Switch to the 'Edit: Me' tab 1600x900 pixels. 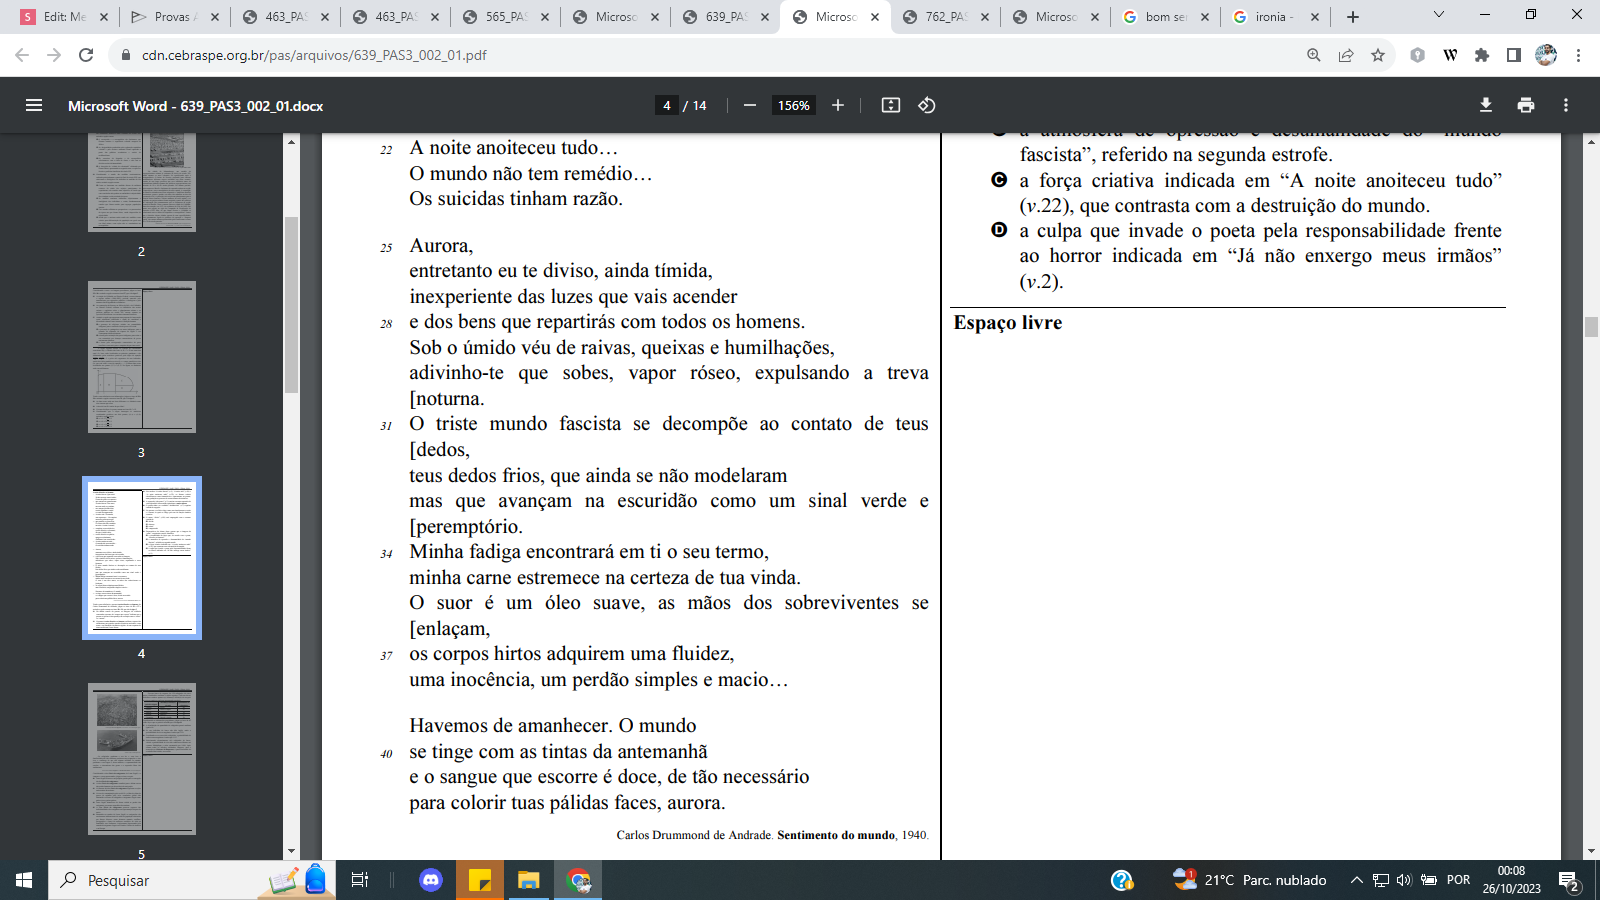(65, 17)
